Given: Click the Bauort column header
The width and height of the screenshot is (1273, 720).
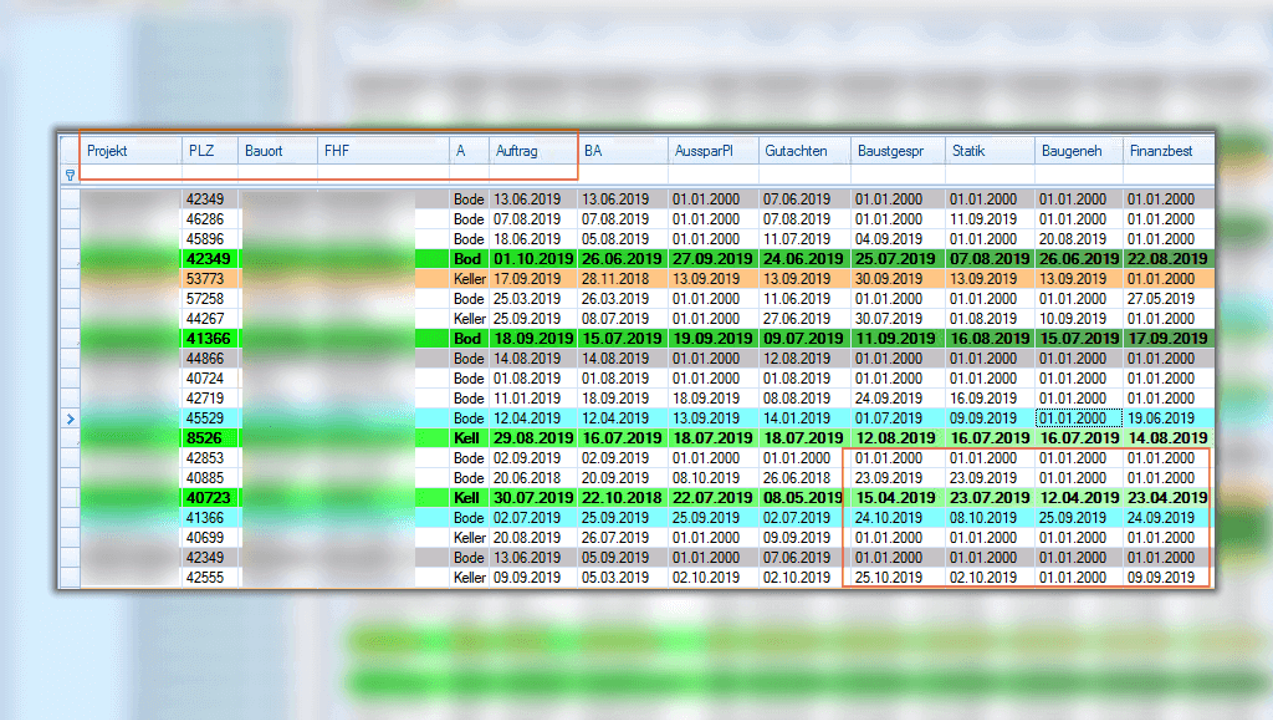Looking at the screenshot, I should pos(277,151).
